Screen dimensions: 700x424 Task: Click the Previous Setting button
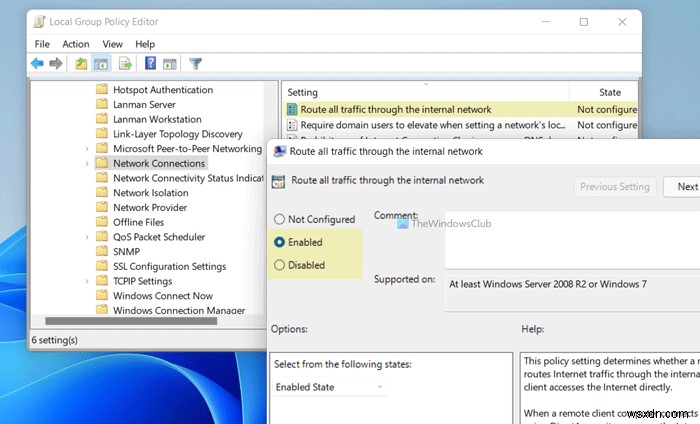click(615, 187)
